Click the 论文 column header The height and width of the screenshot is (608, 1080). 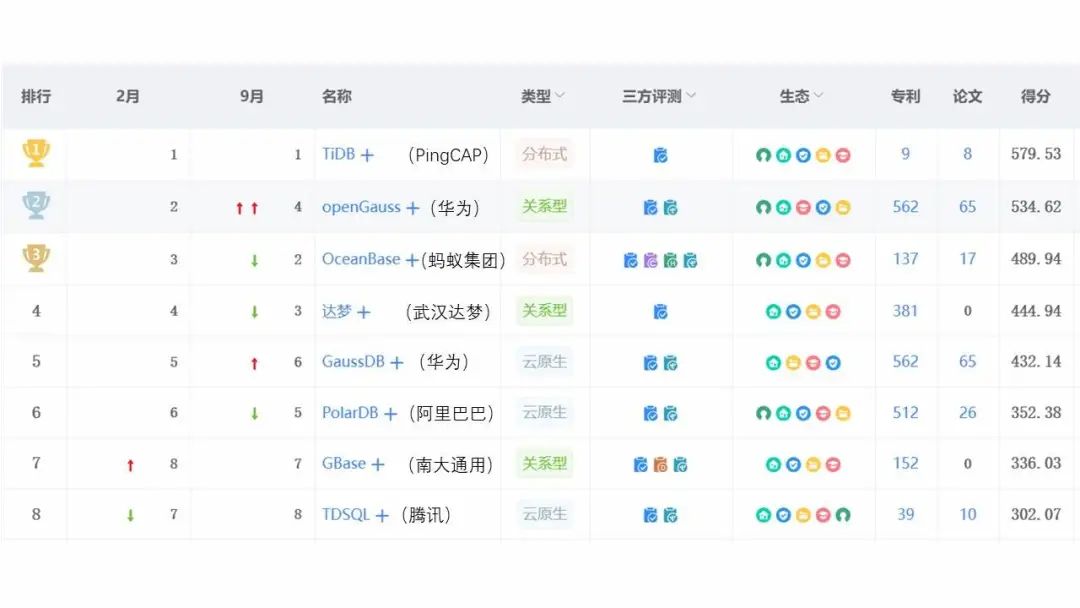click(967, 96)
